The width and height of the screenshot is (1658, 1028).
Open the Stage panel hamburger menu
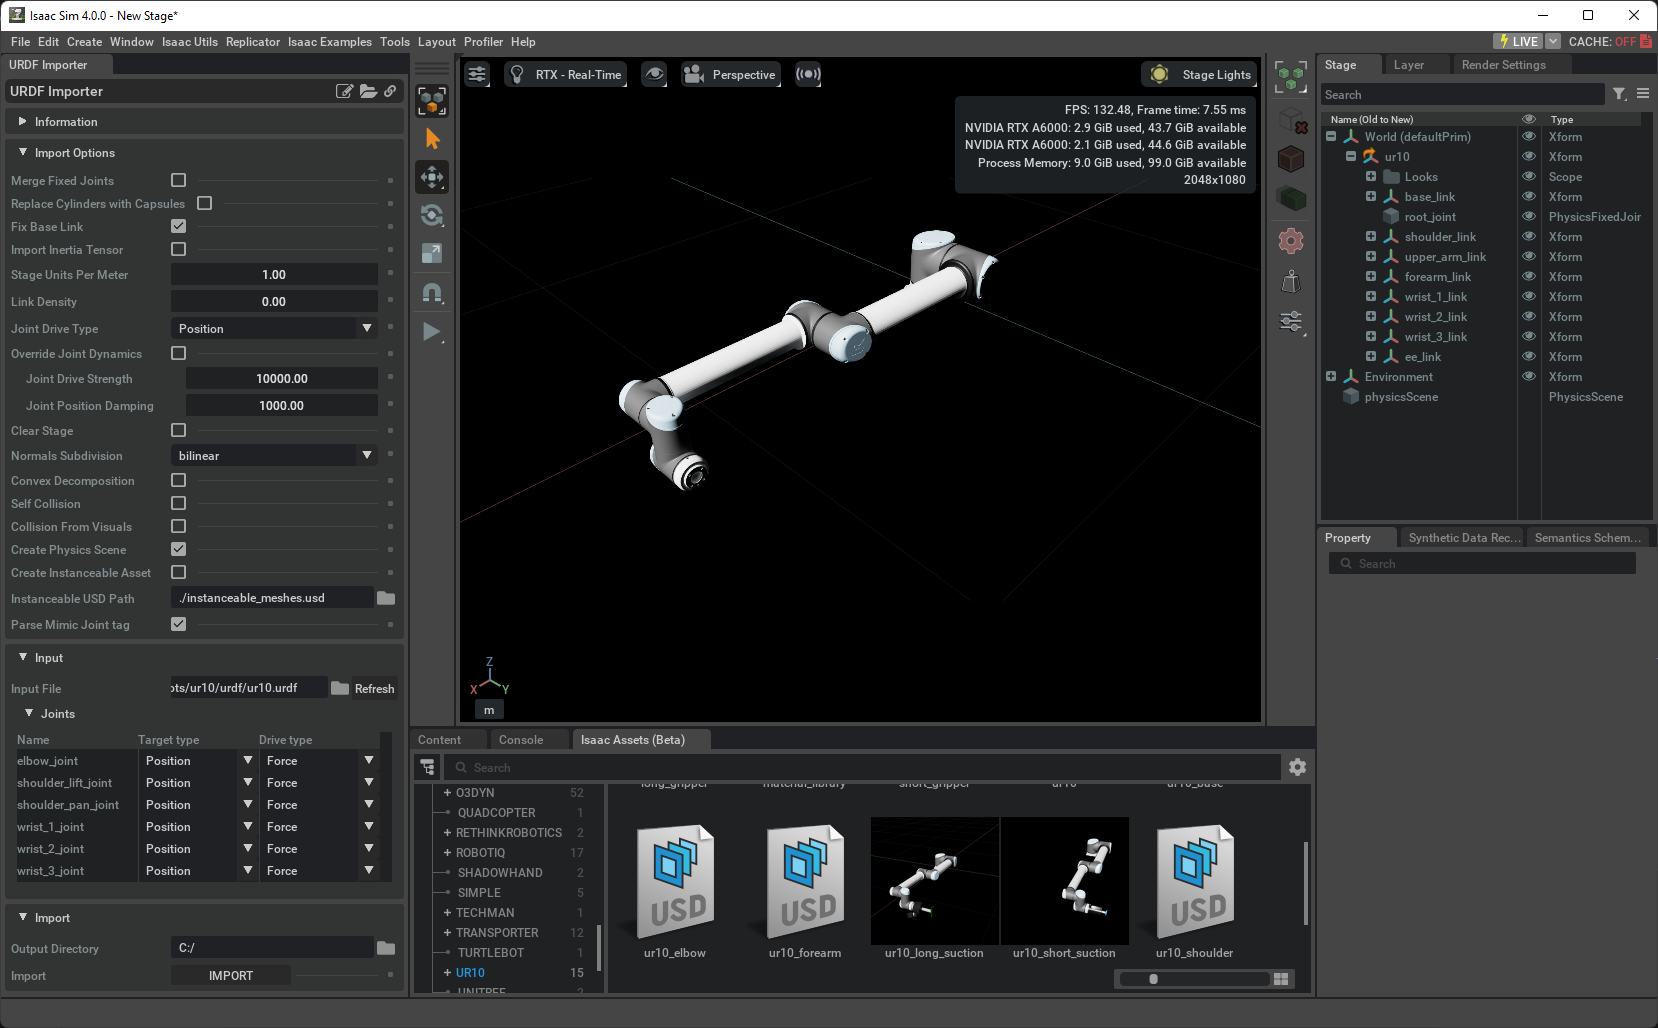1643,94
